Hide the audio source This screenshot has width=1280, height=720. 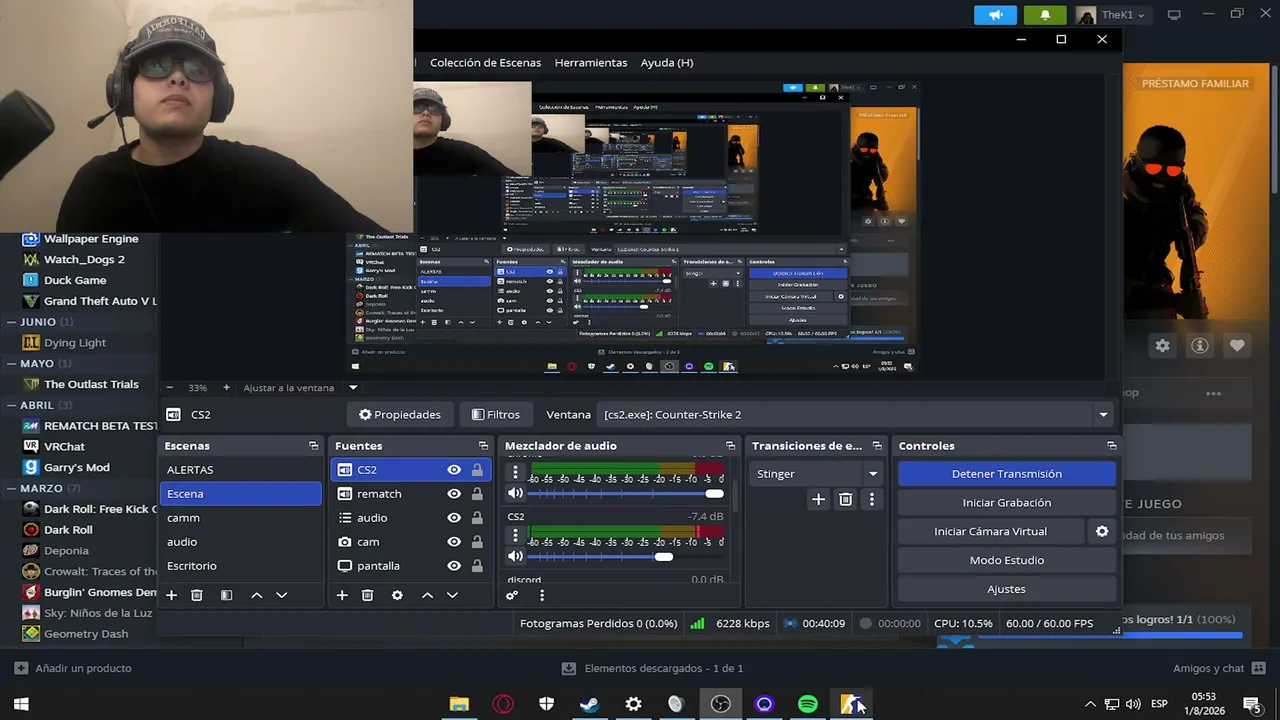[x=454, y=518]
